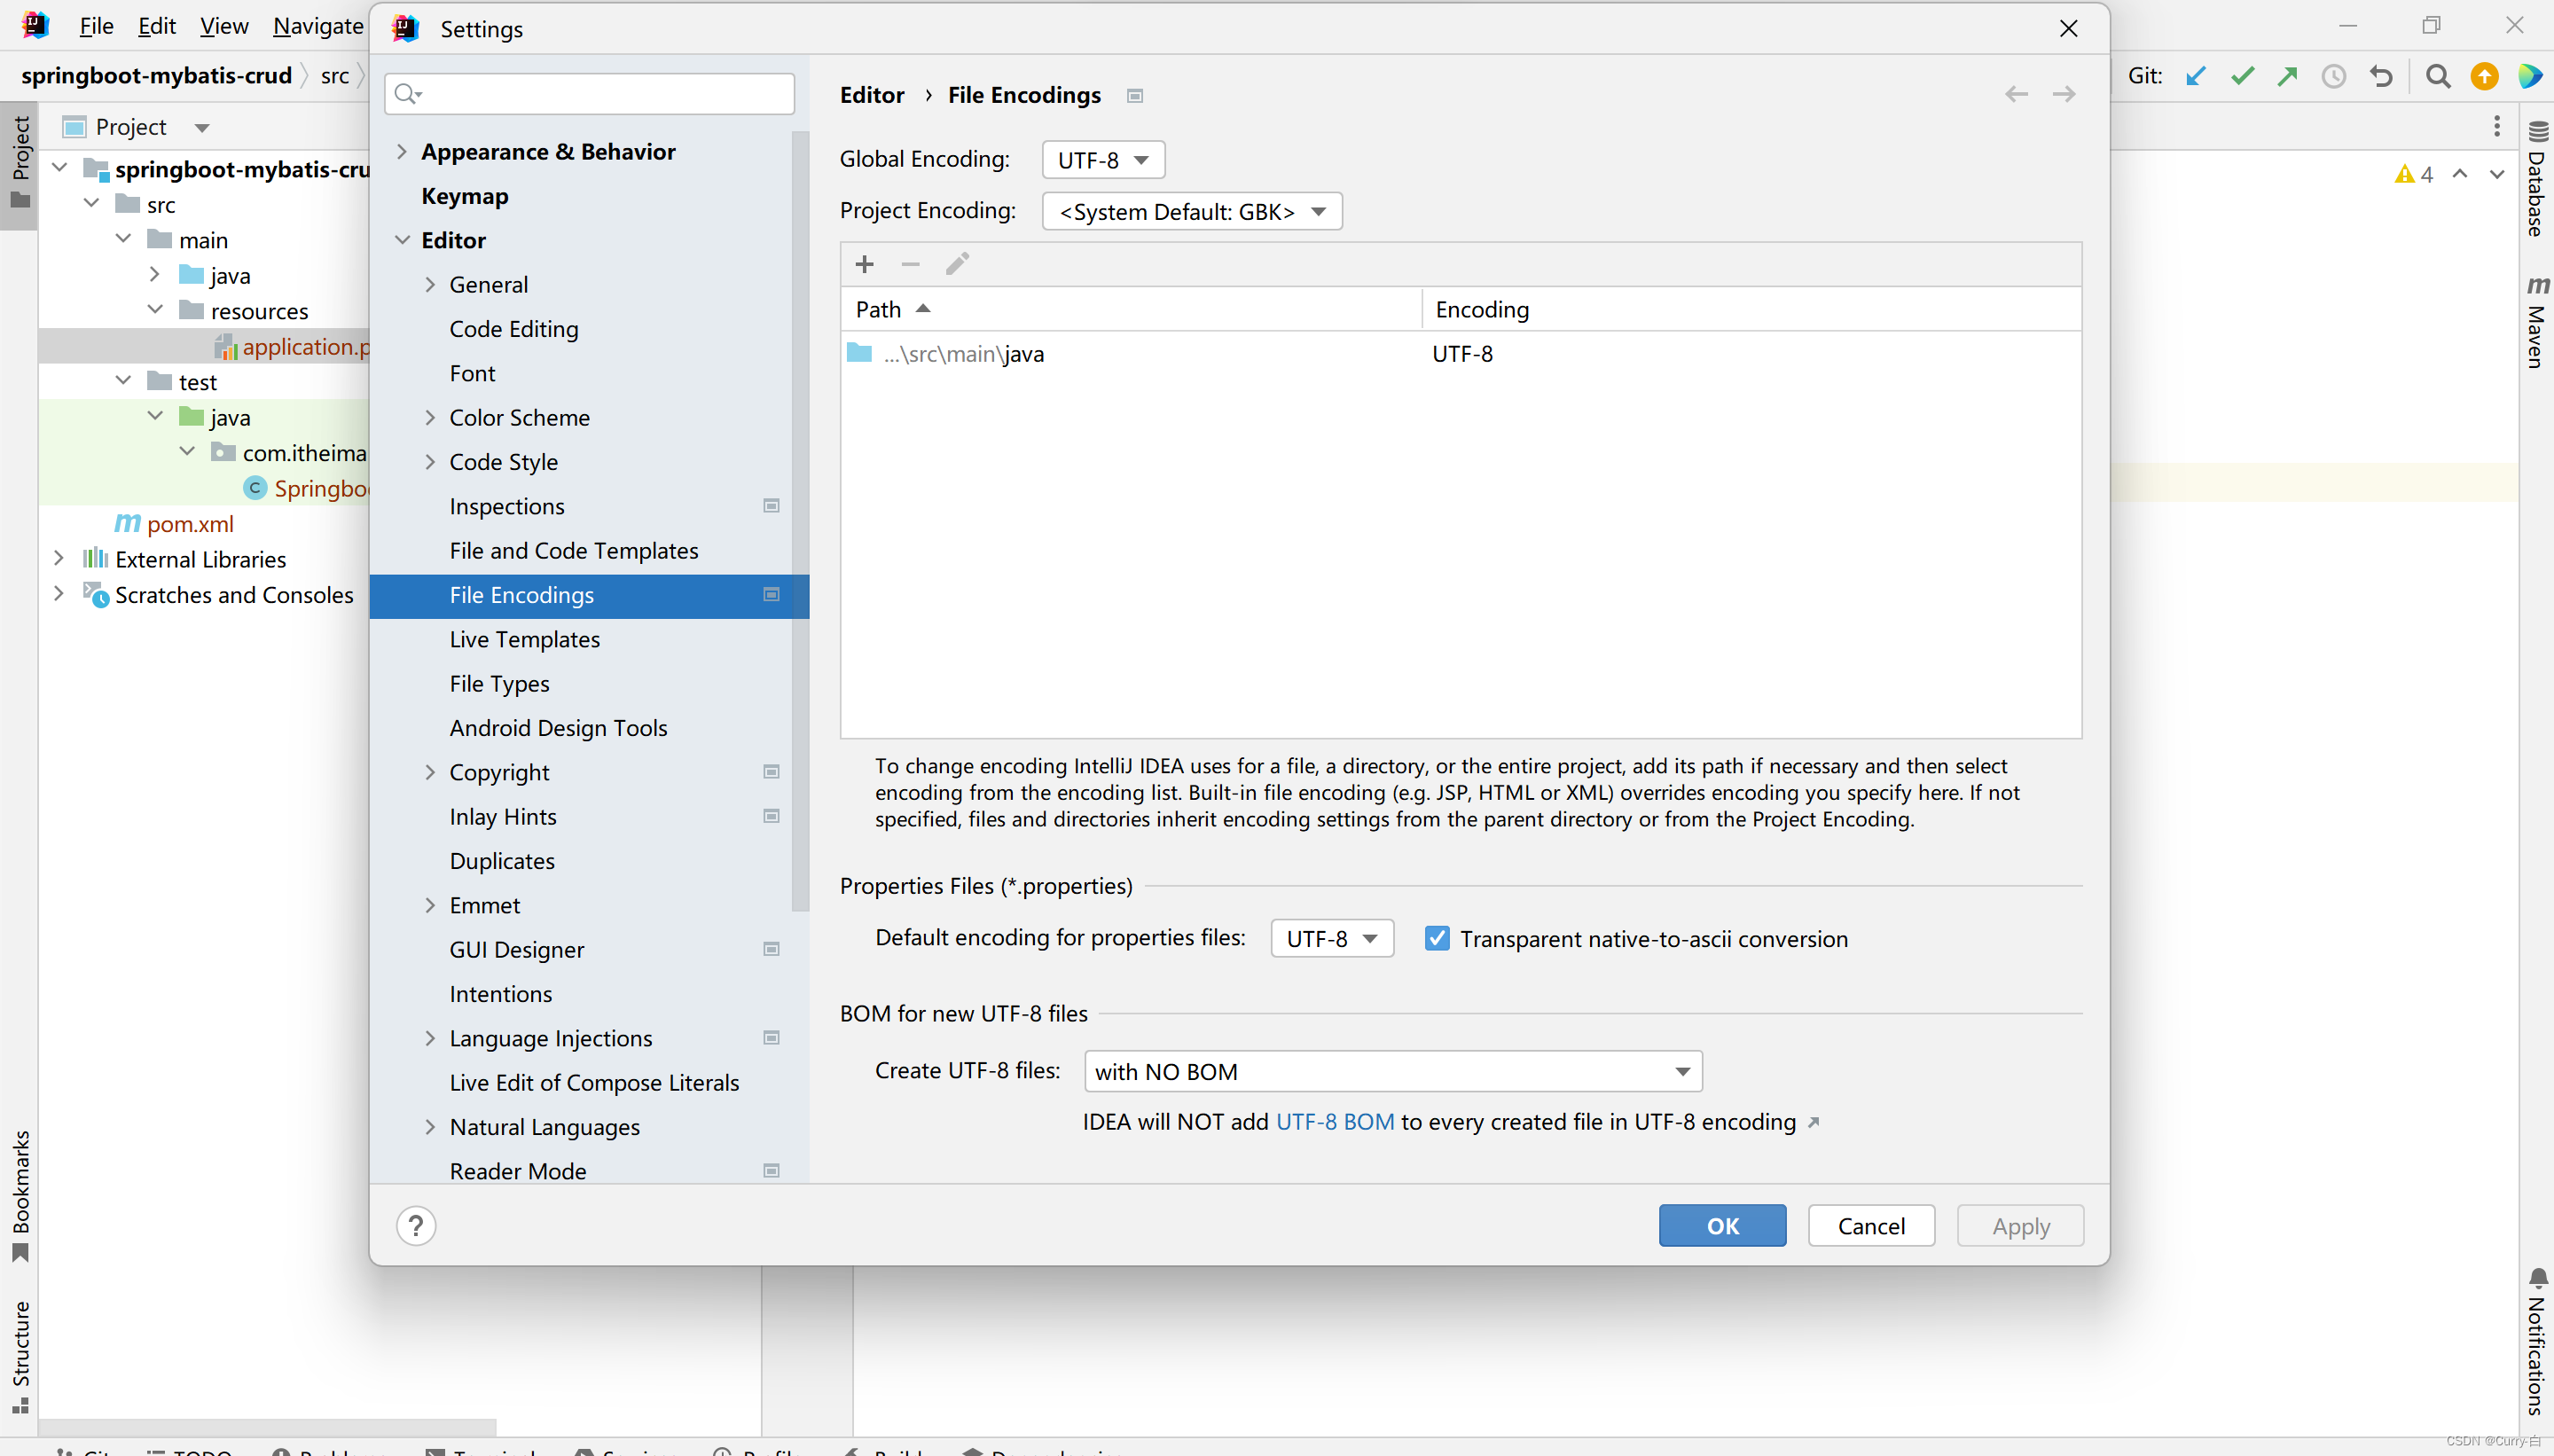Click the settings search input field

[600, 94]
